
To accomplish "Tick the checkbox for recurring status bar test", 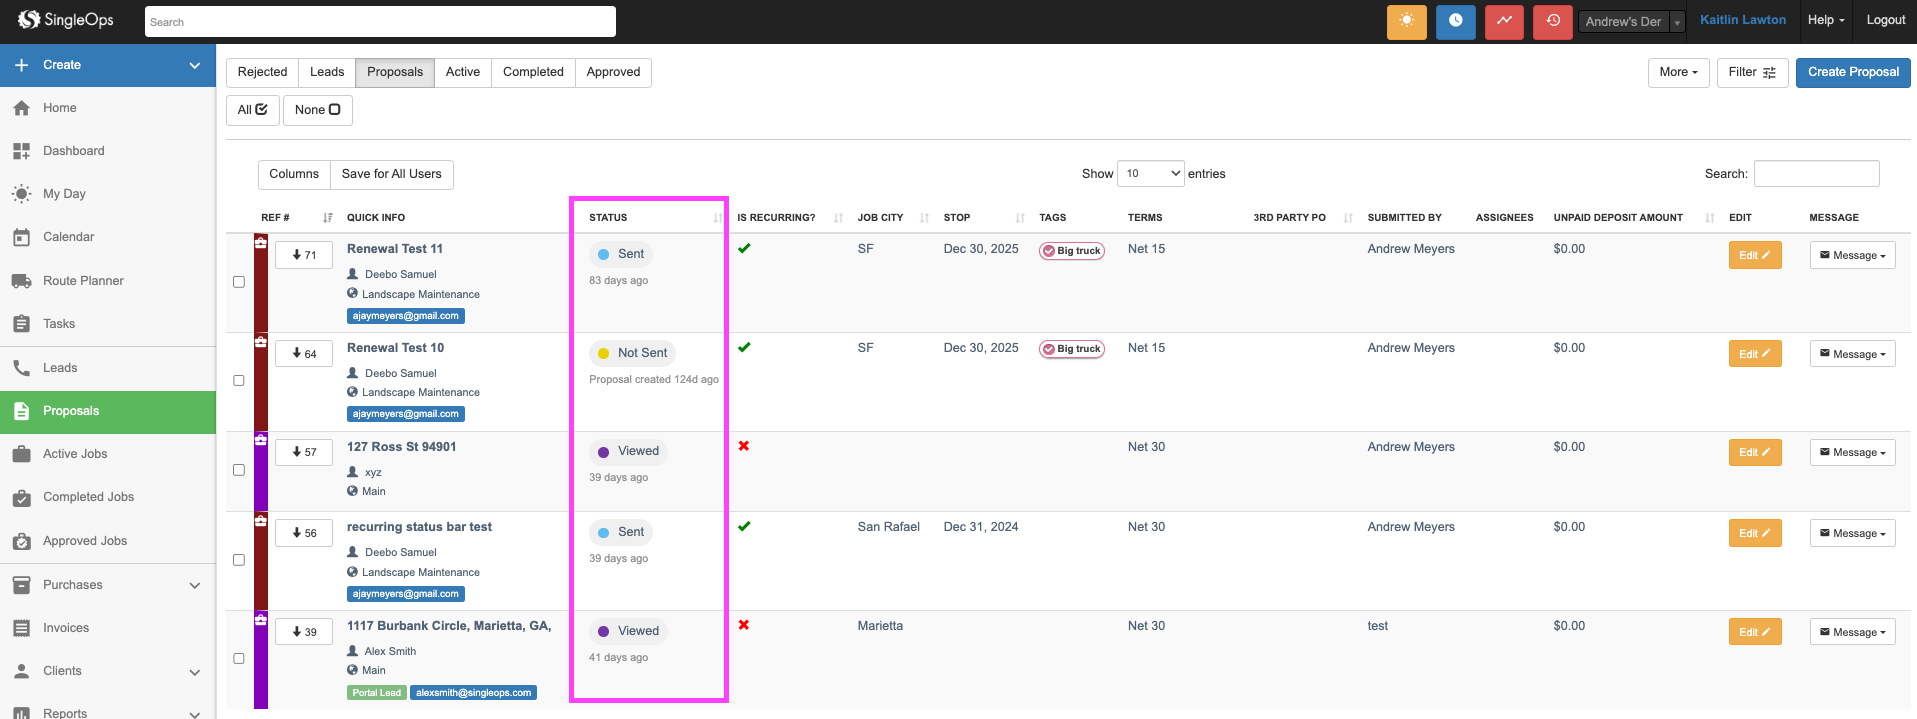I will (239, 560).
